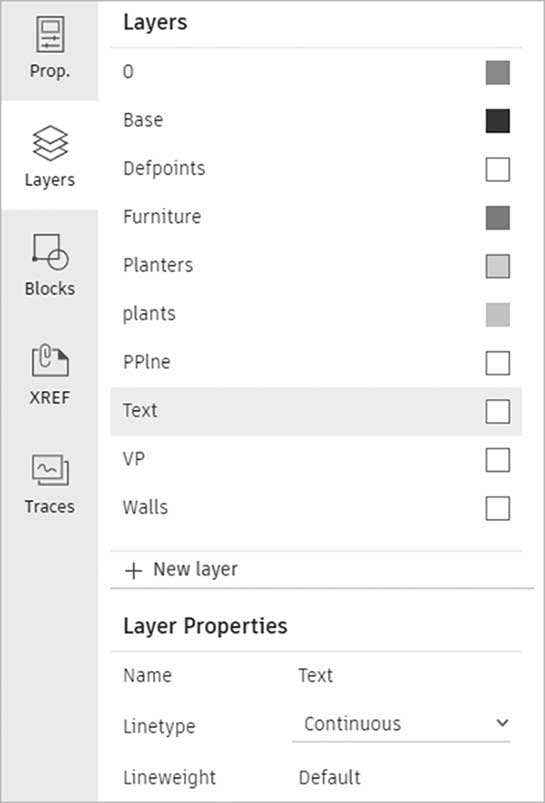Click the Linetype dropdown chevron arrow

coord(502,723)
